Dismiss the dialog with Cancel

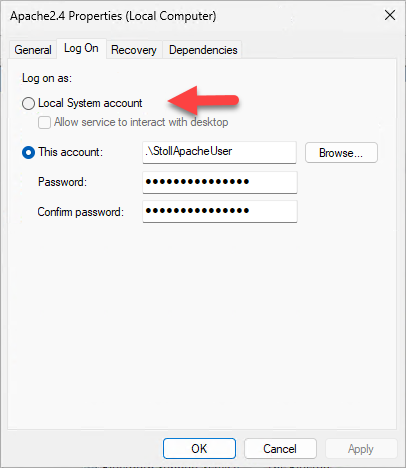pyautogui.click(x=280, y=449)
